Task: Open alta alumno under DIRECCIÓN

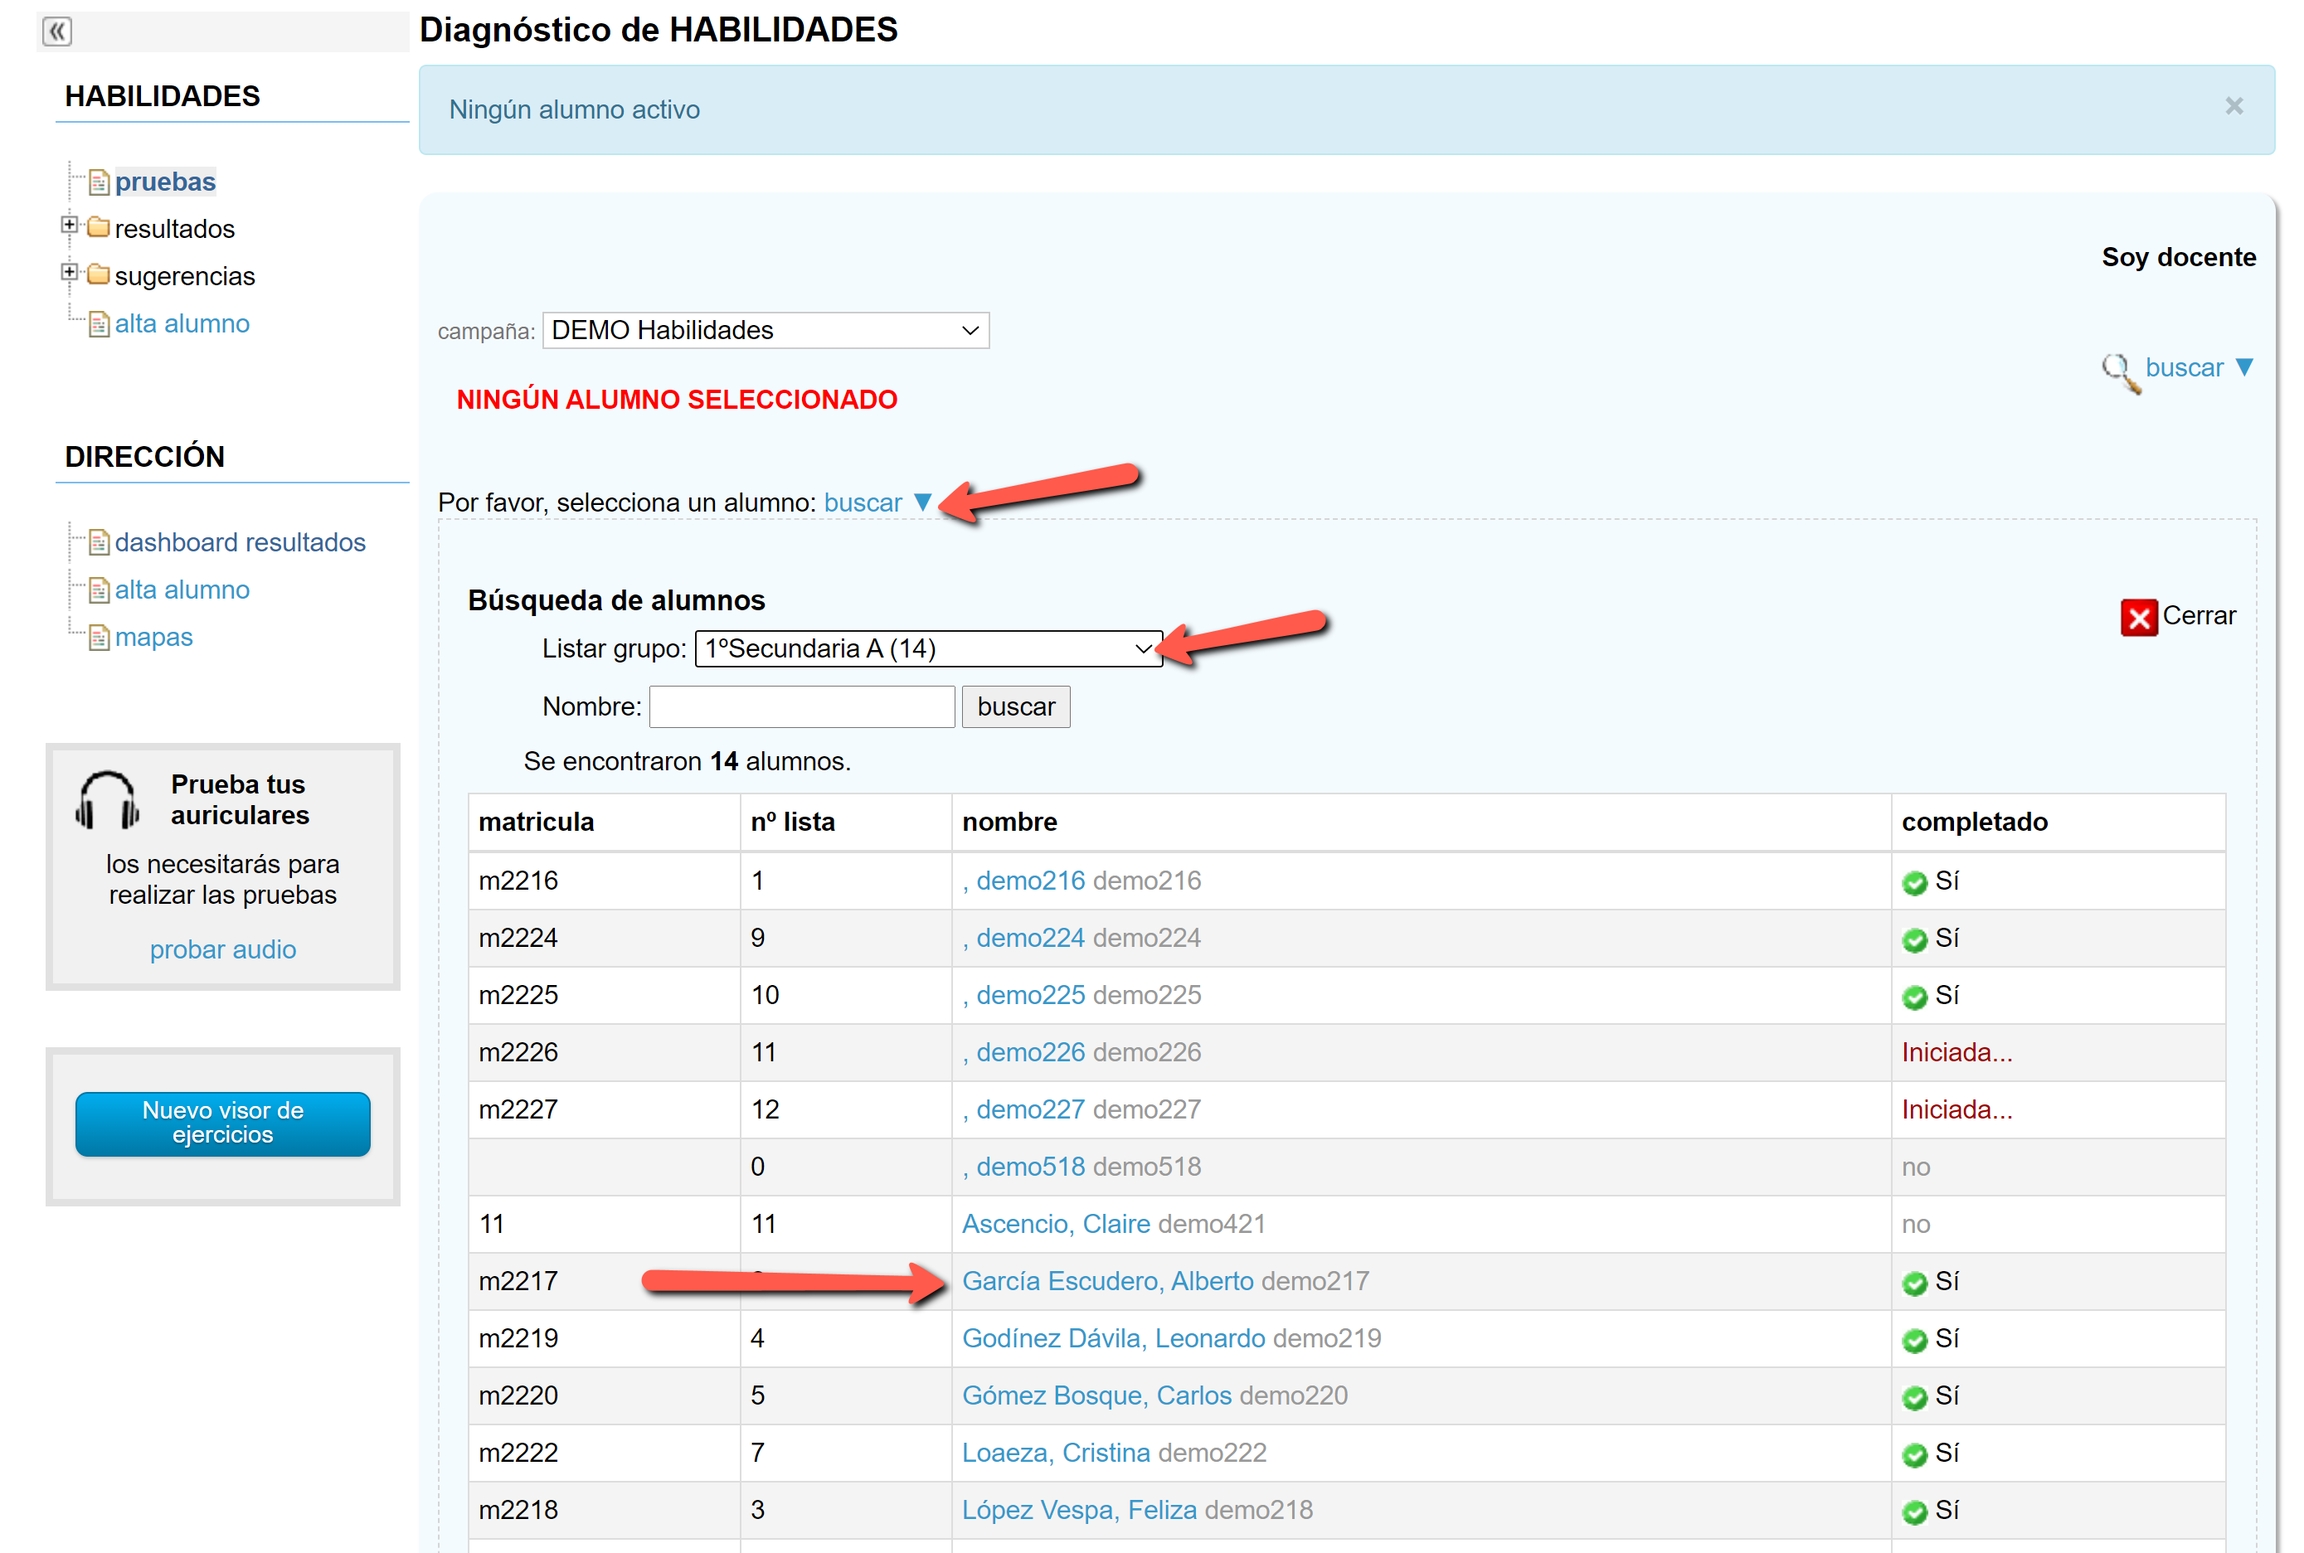Action: pyautogui.click(x=182, y=589)
